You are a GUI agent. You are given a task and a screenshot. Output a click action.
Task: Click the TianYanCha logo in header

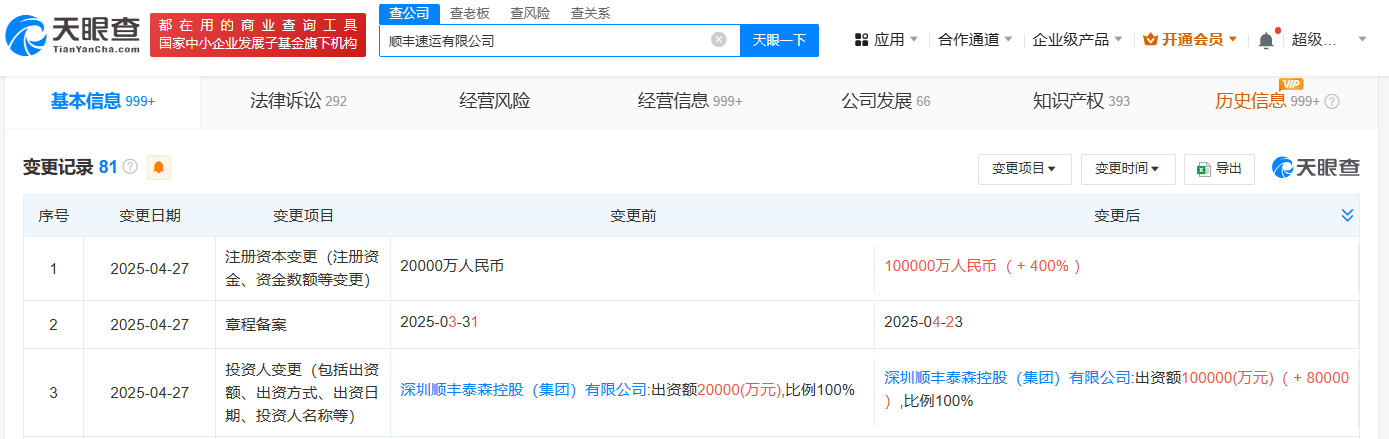tap(72, 35)
